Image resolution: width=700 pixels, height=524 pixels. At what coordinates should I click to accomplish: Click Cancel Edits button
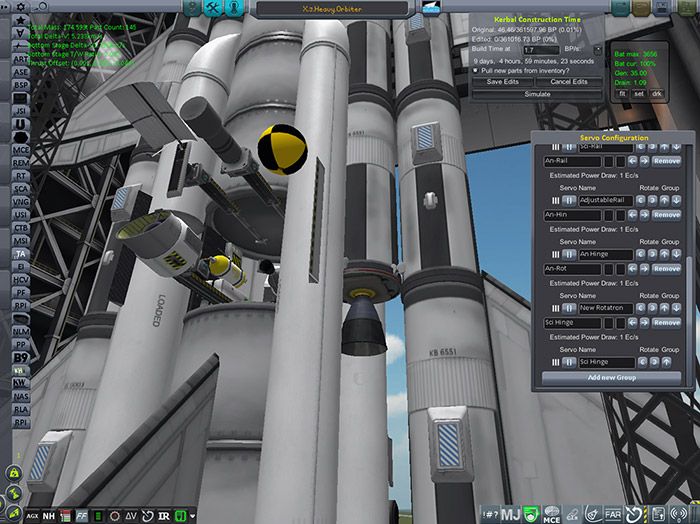pos(568,82)
